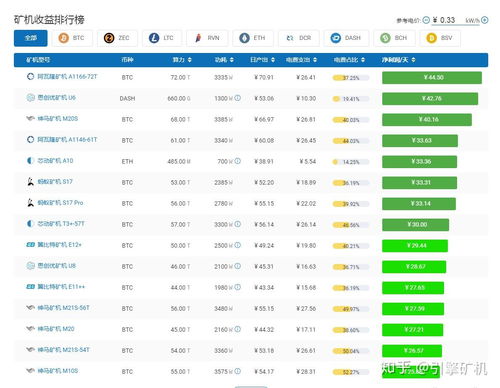Image resolution: width=500 pixels, height=388 pixels.
Task: Open the 蚂蚁矿机 S17 Pro miner link
Action: point(60,203)
